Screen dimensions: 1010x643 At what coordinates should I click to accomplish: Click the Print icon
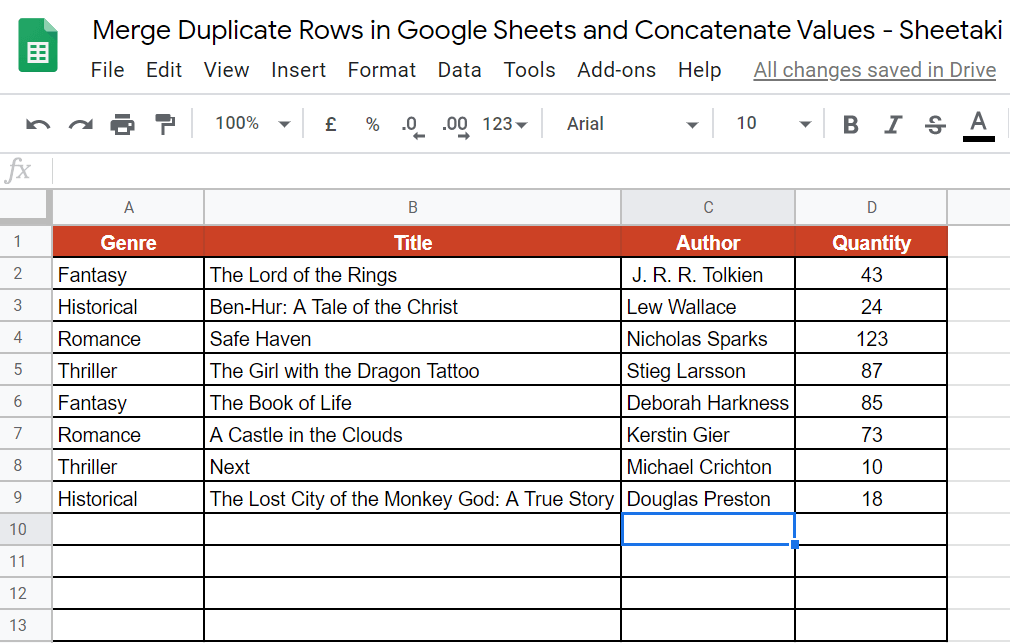[x=122, y=124]
